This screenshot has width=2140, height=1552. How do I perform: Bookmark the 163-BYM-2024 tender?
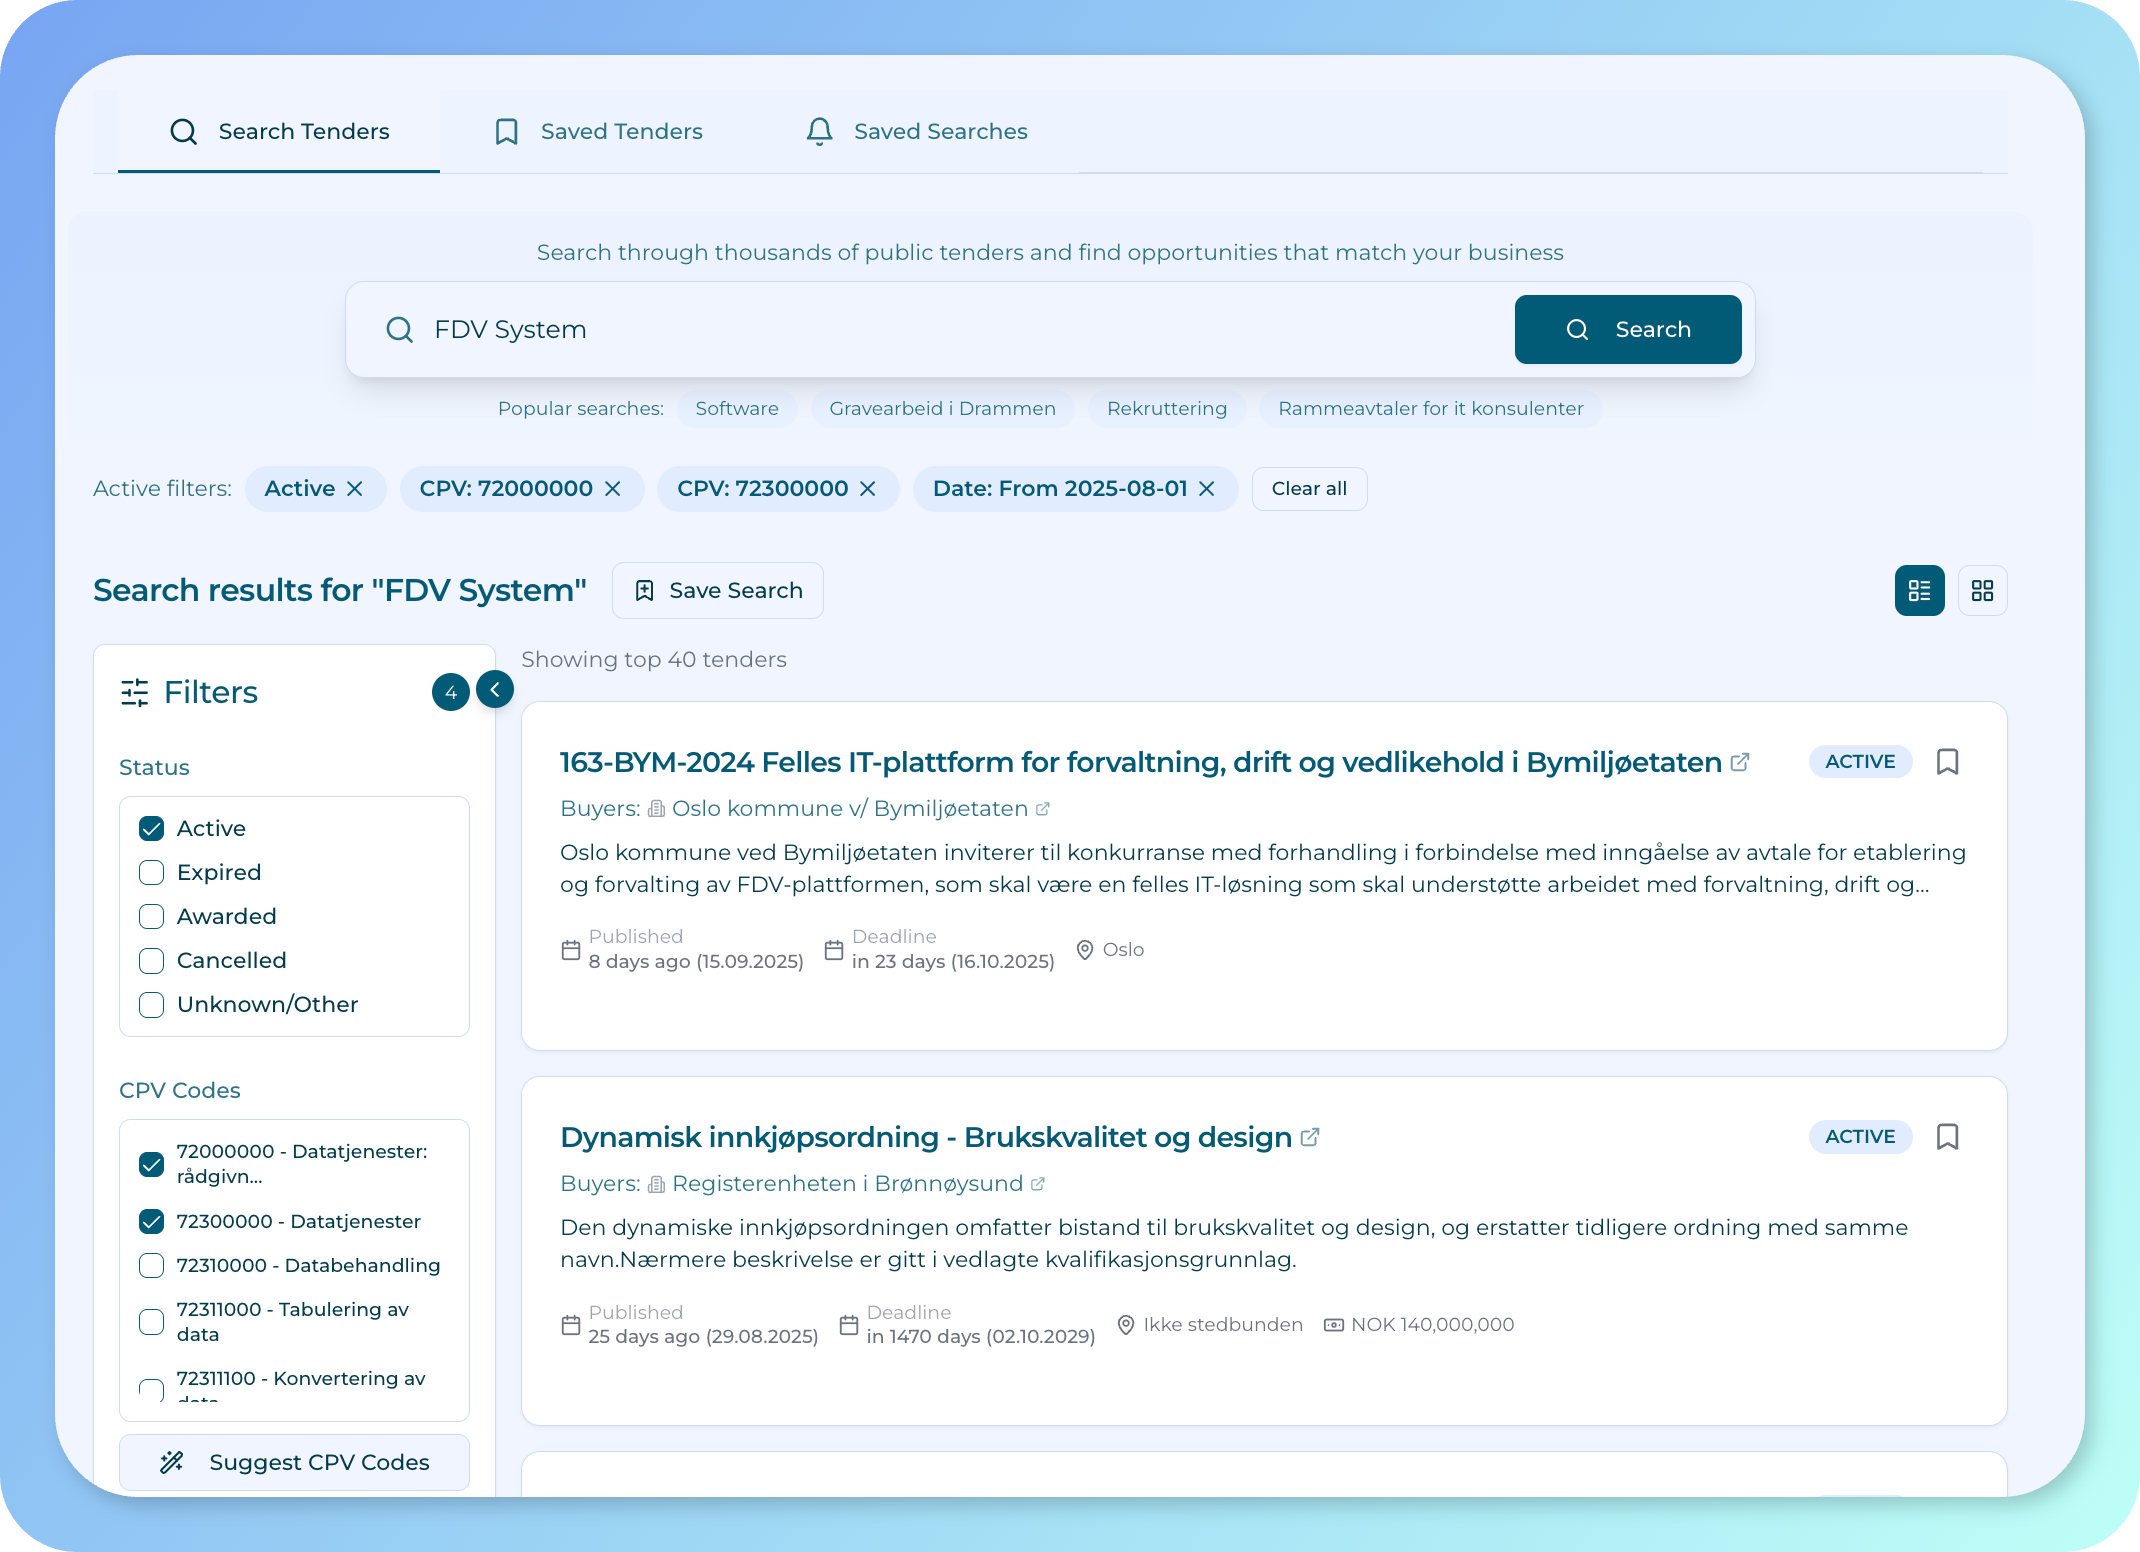click(1947, 762)
